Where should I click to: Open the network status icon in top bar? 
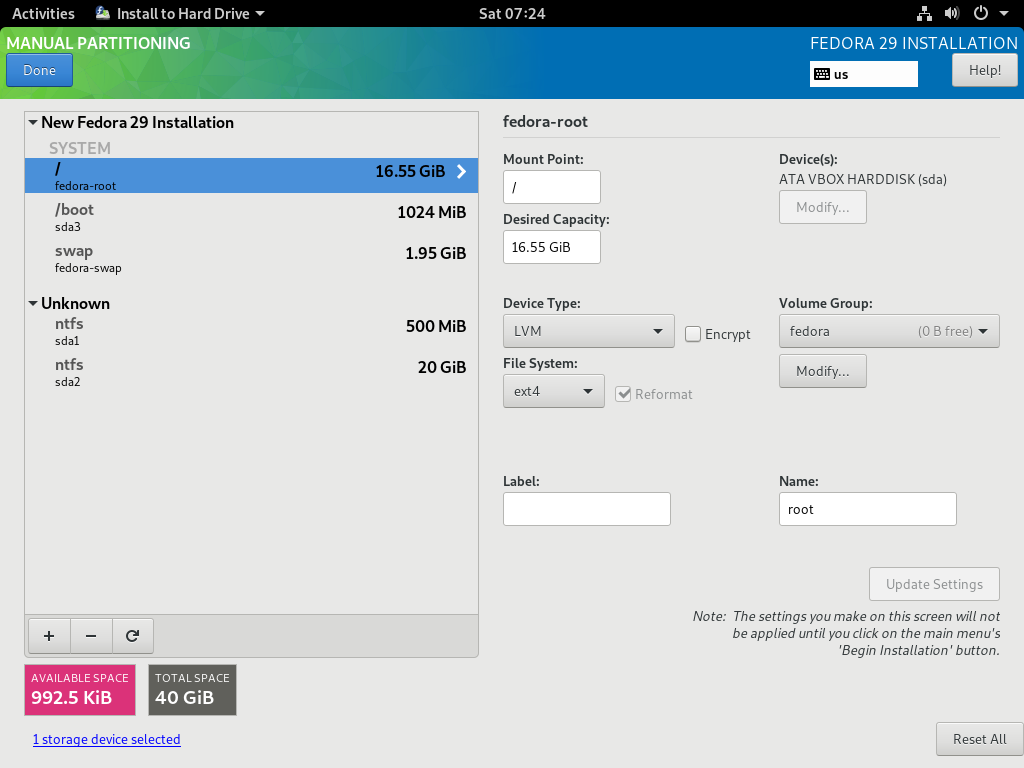(x=924, y=14)
